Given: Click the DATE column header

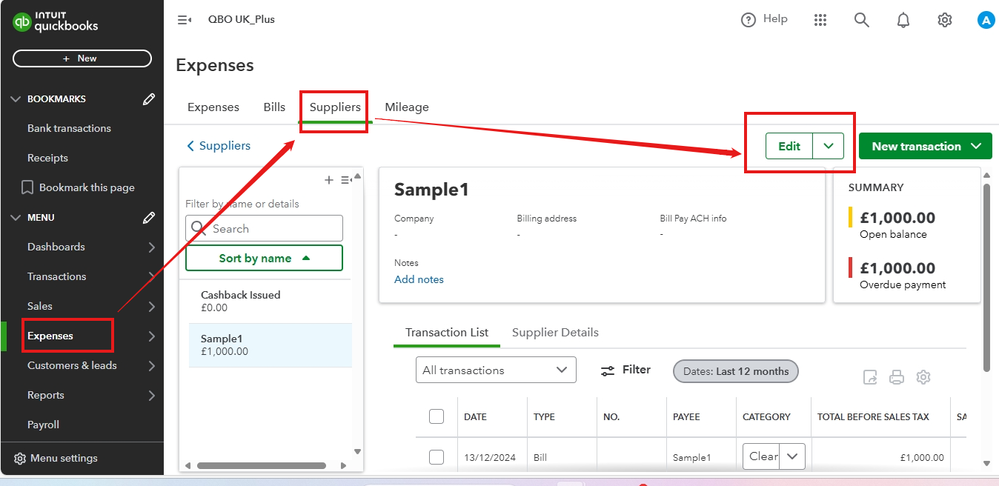Looking at the screenshot, I should [475, 417].
